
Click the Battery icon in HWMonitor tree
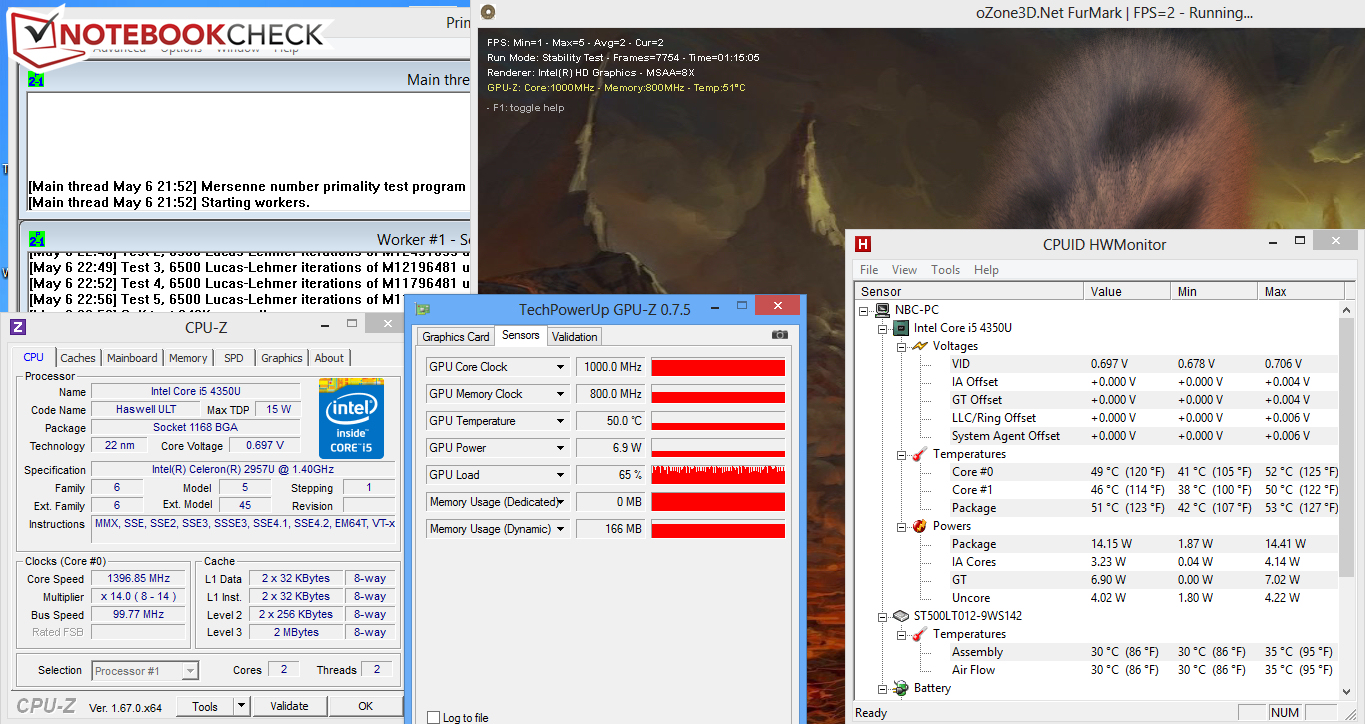(x=900, y=688)
